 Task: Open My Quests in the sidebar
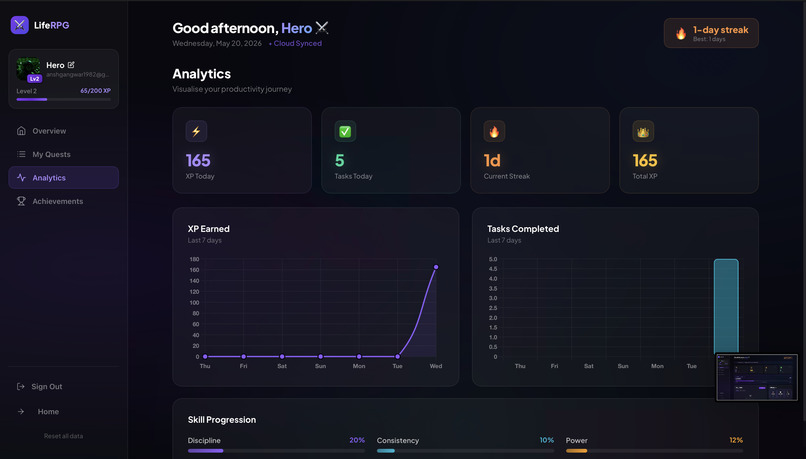[x=63, y=154]
